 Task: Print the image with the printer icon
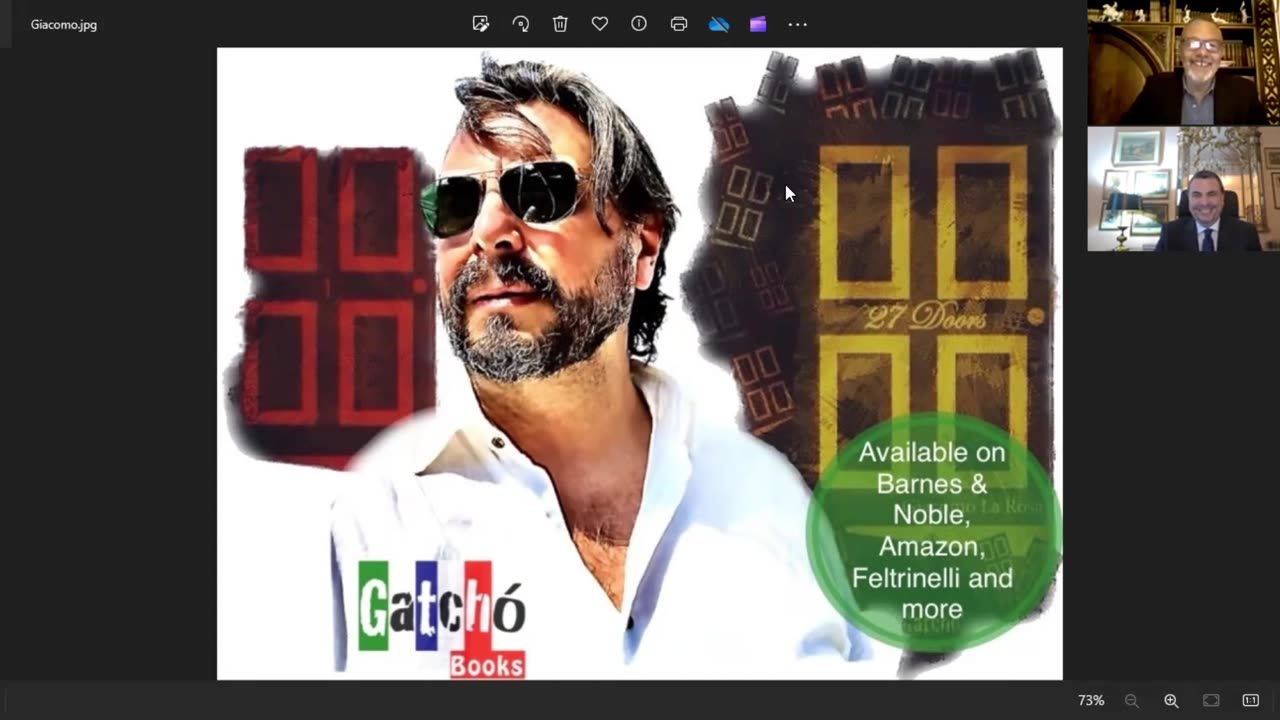[679, 24]
